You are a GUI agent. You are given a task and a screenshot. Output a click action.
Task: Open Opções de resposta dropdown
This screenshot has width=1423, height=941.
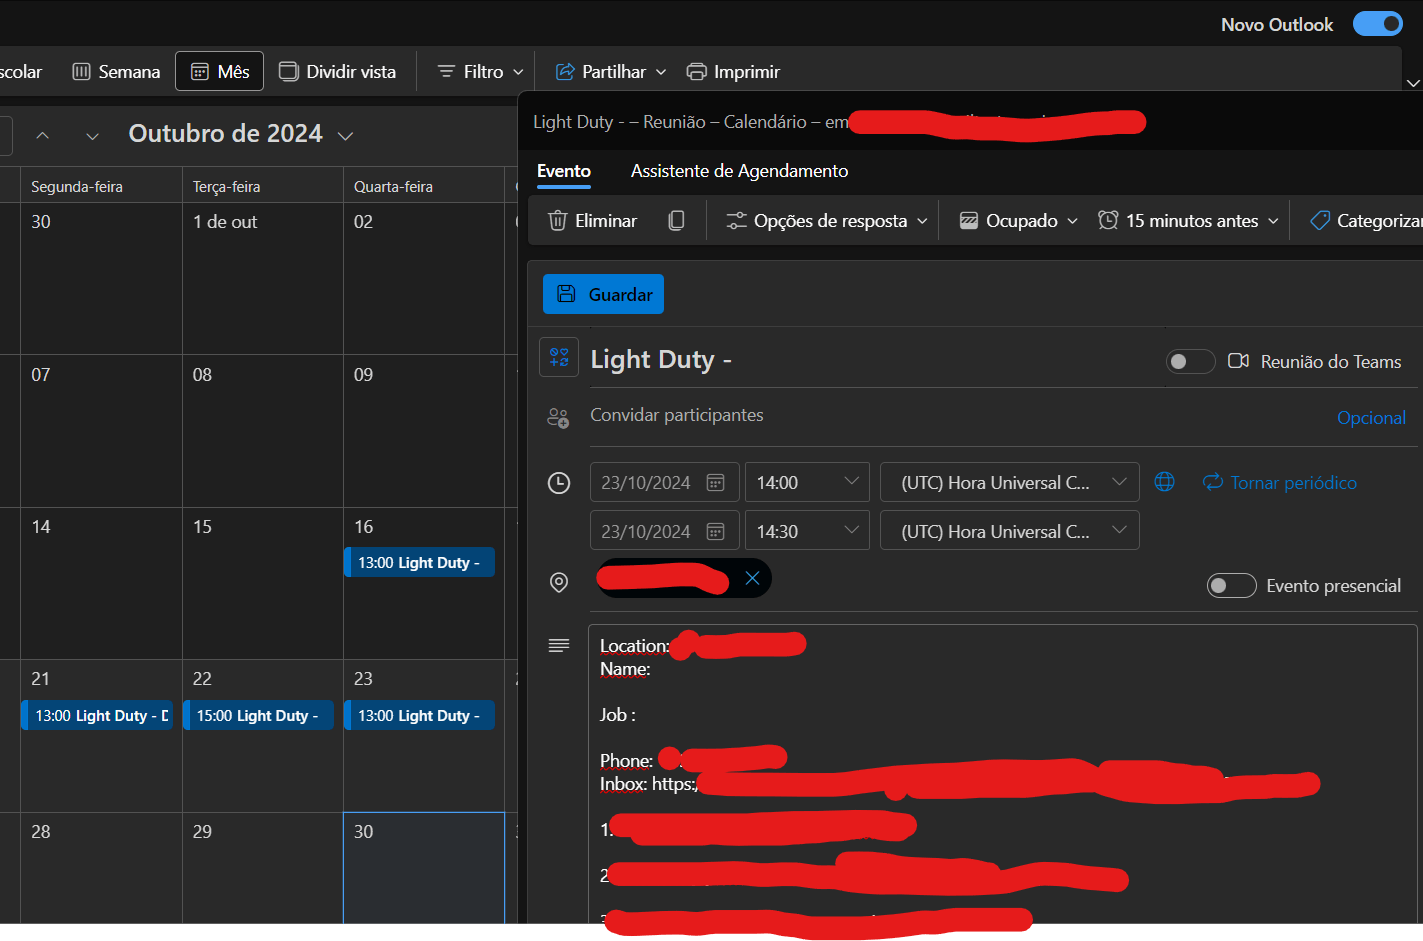coord(827,221)
